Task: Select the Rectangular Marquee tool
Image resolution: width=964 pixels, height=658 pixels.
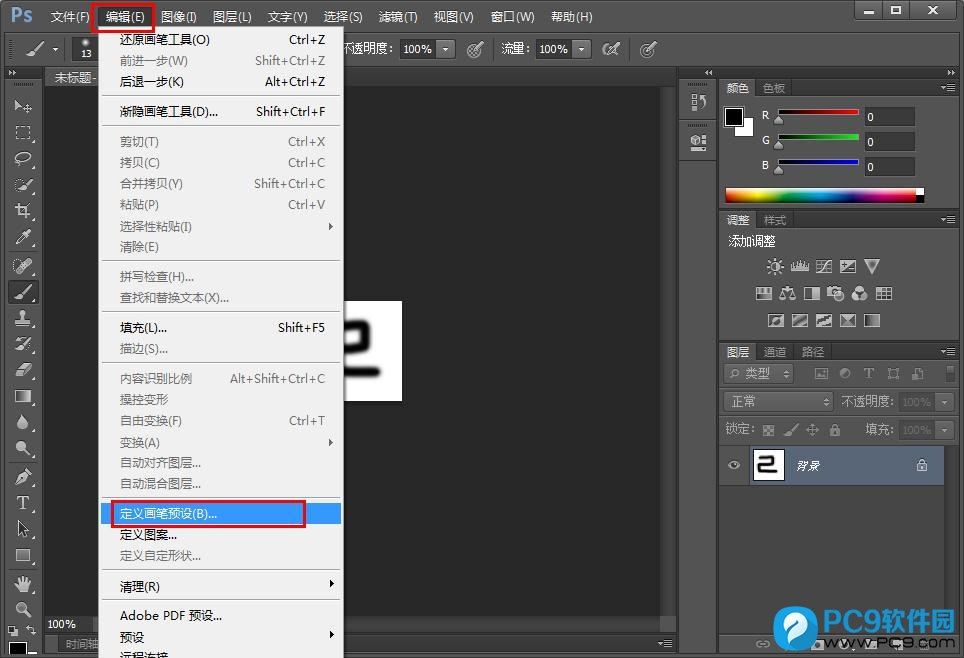Action: [23, 133]
